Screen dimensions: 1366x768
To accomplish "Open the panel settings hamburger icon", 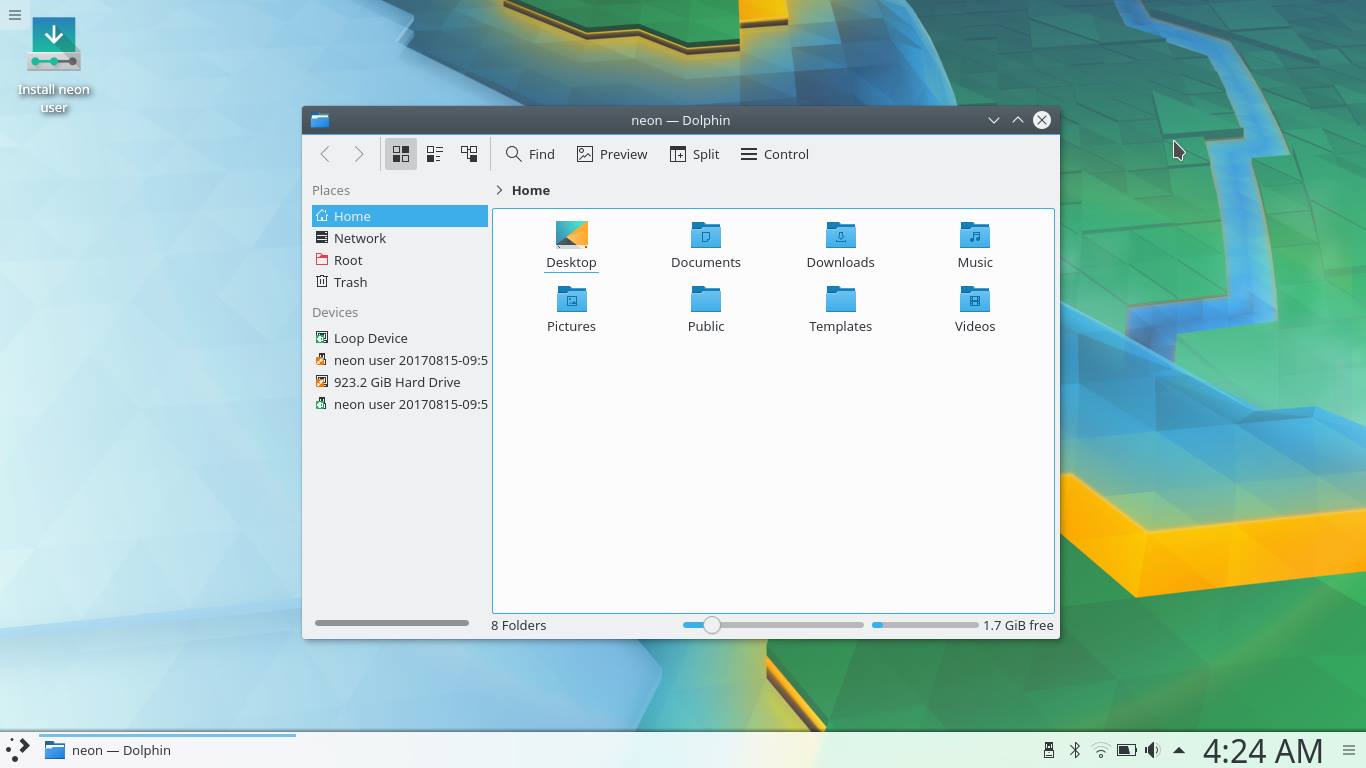I will (1349, 750).
